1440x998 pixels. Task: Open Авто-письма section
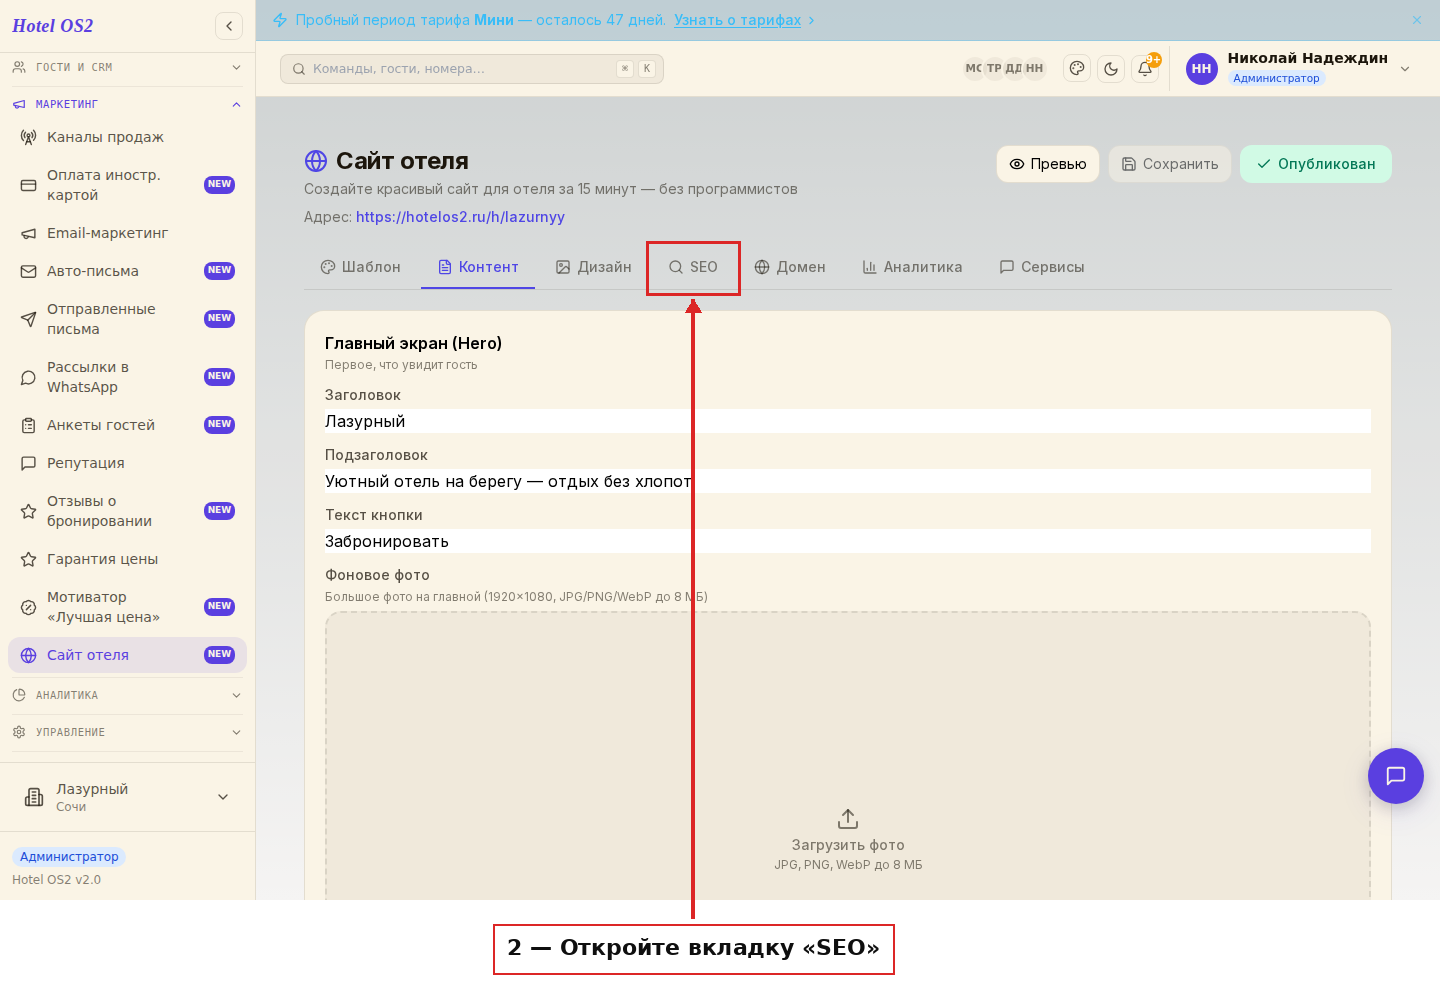(127, 271)
